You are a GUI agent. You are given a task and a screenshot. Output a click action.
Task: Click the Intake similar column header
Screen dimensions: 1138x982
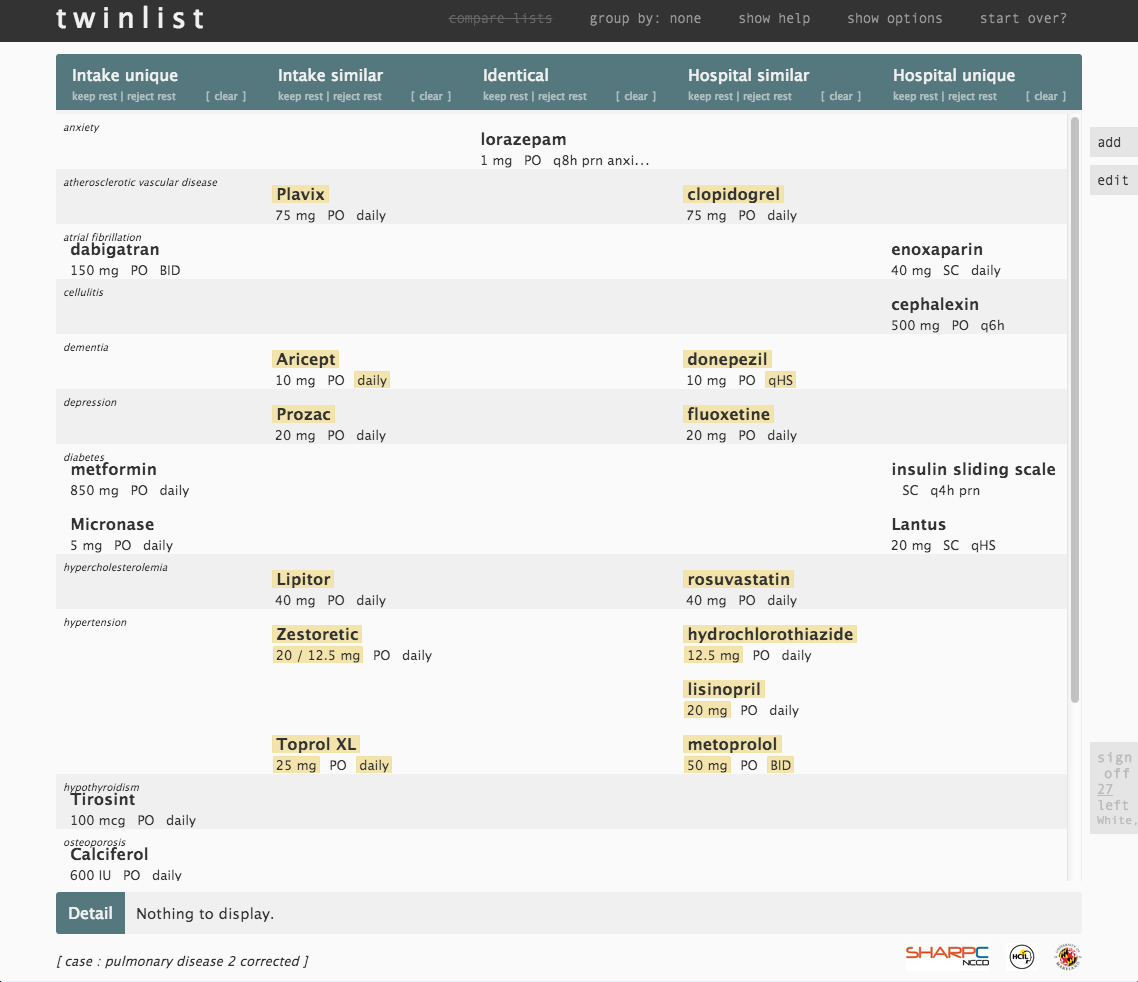pyautogui.click(x=330, y=75)
